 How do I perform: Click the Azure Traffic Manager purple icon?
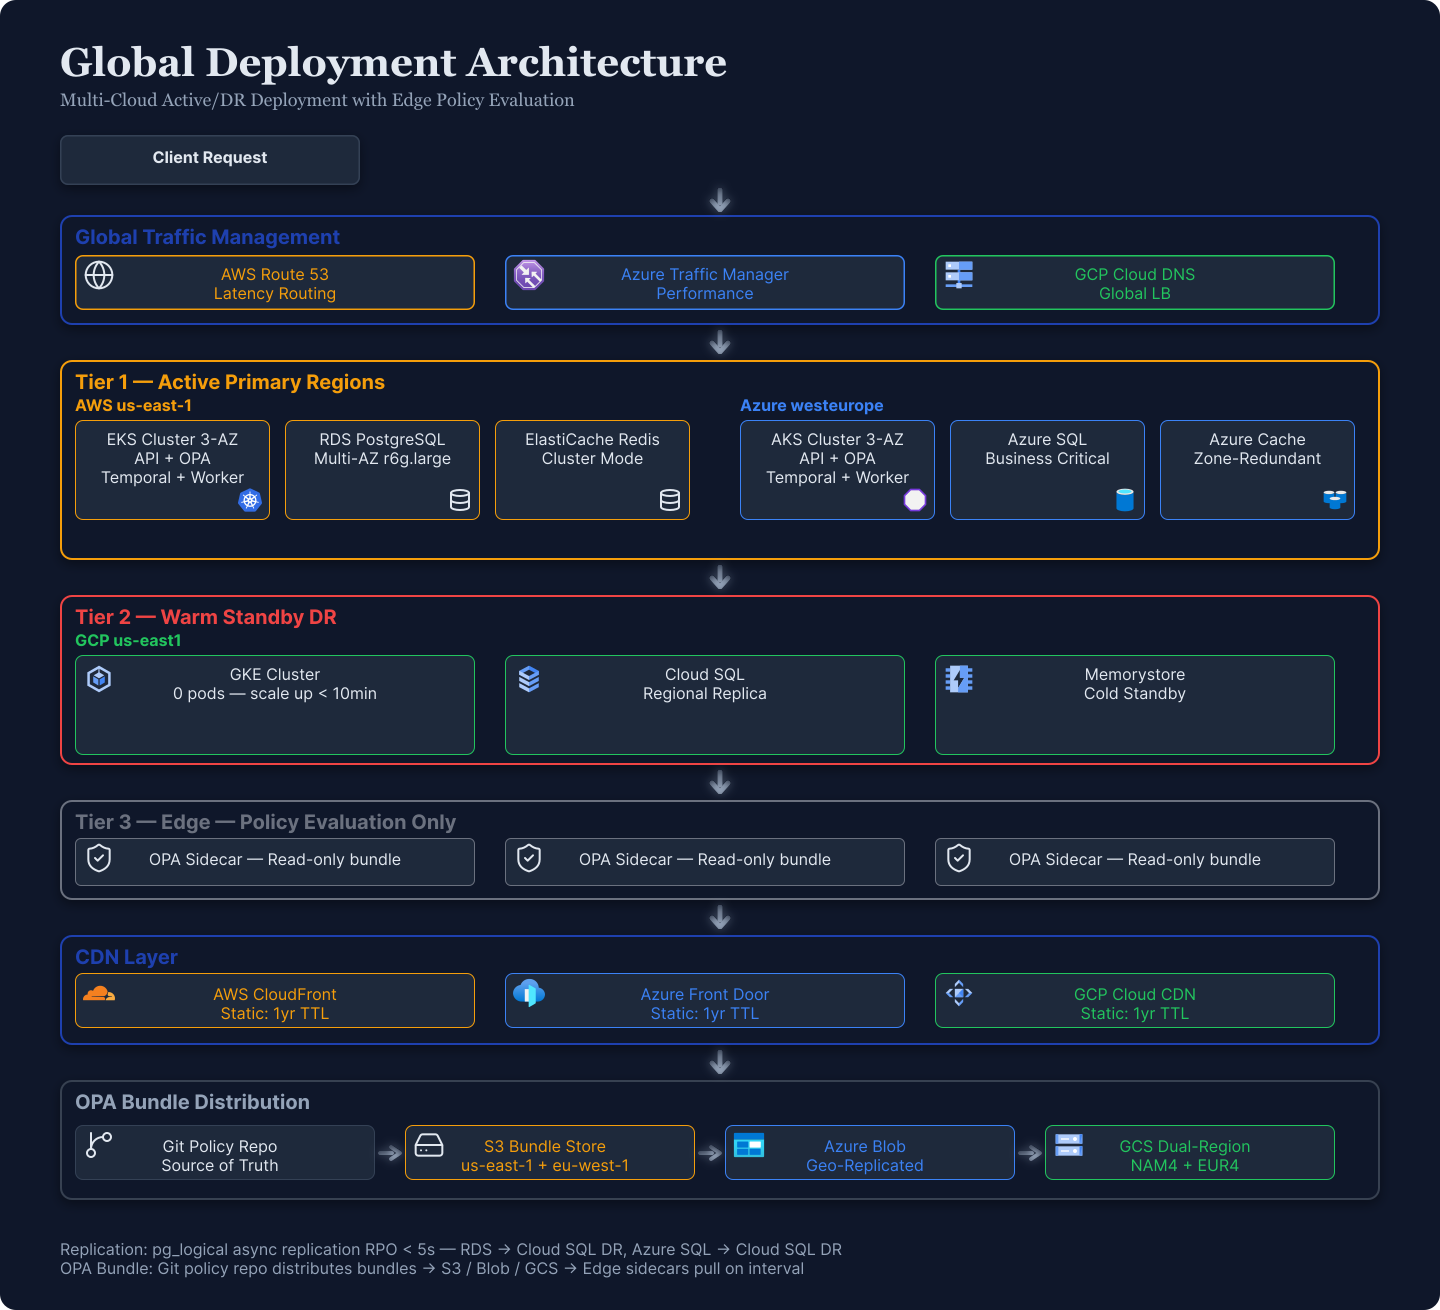(529, 274)
